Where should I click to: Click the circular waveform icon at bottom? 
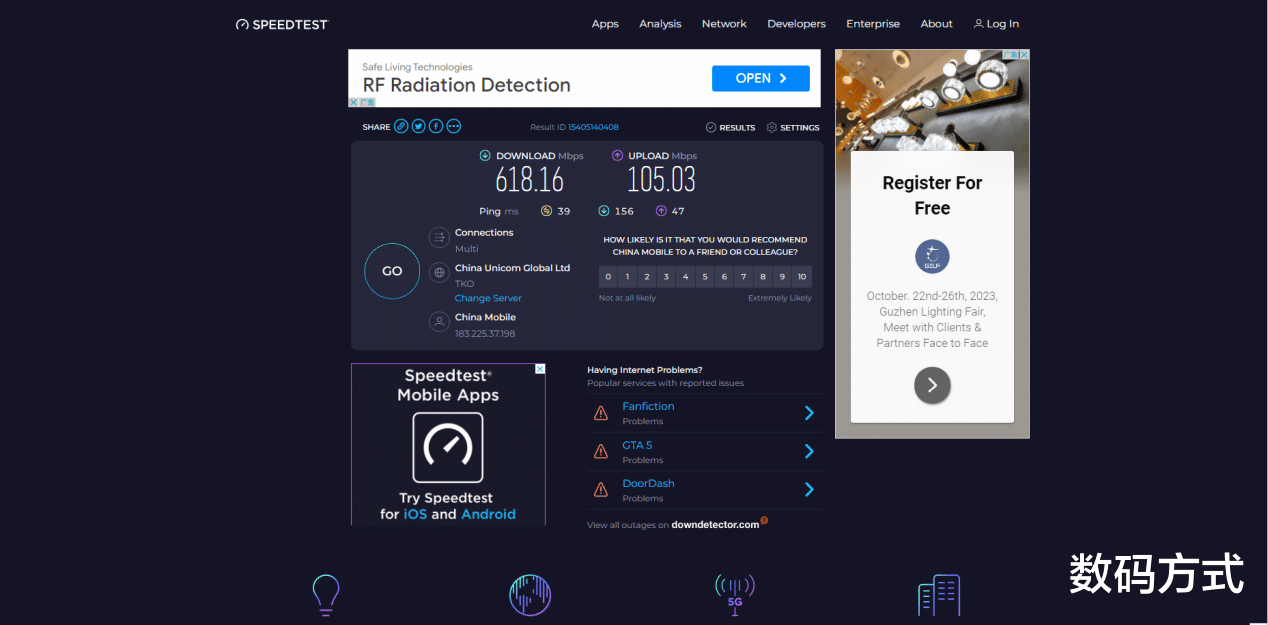click(x=530, y=595)
